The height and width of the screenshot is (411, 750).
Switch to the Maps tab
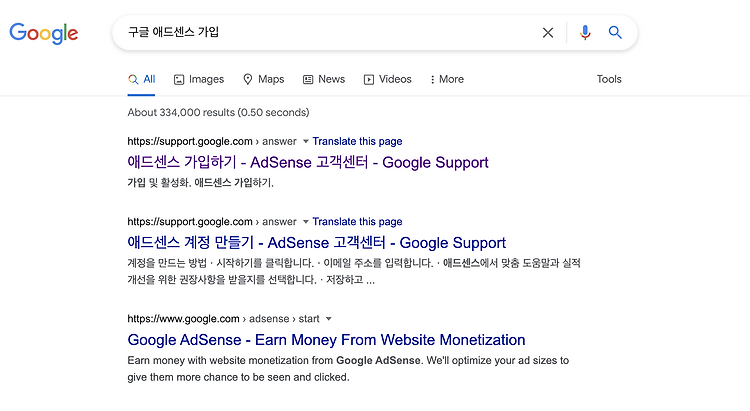point(264,79)
